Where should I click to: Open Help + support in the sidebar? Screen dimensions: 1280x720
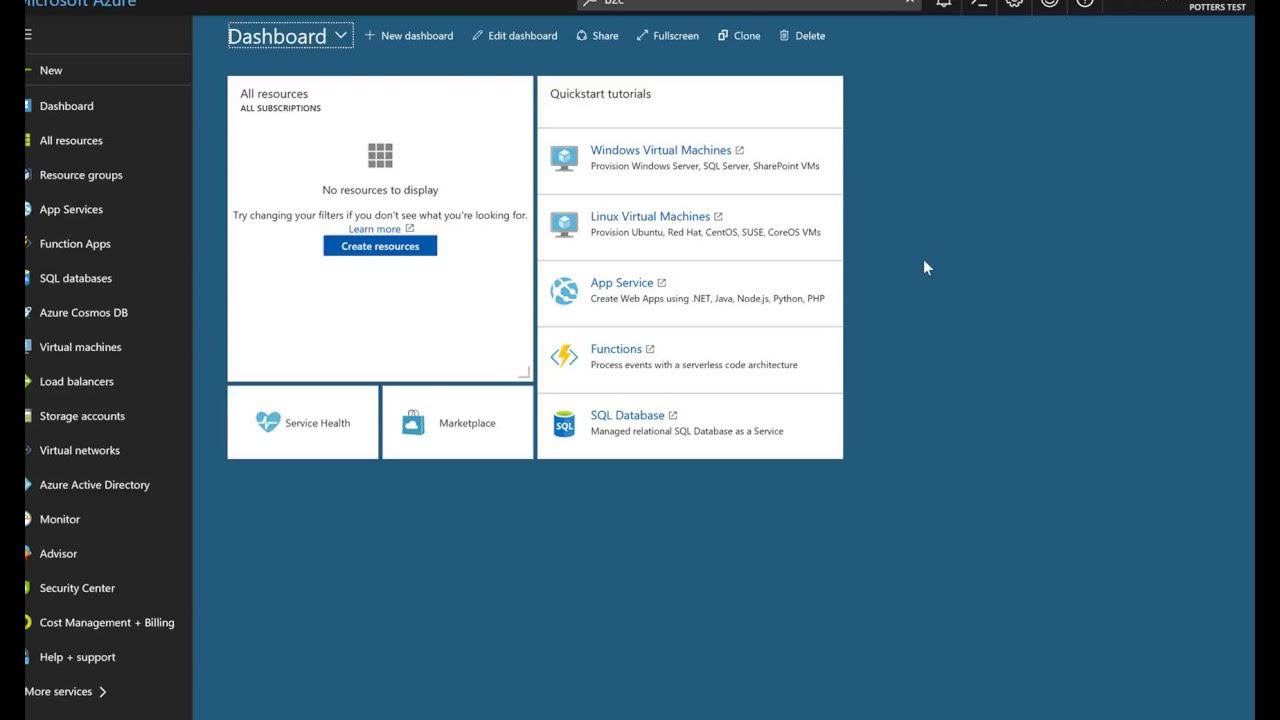coord(108,657)
